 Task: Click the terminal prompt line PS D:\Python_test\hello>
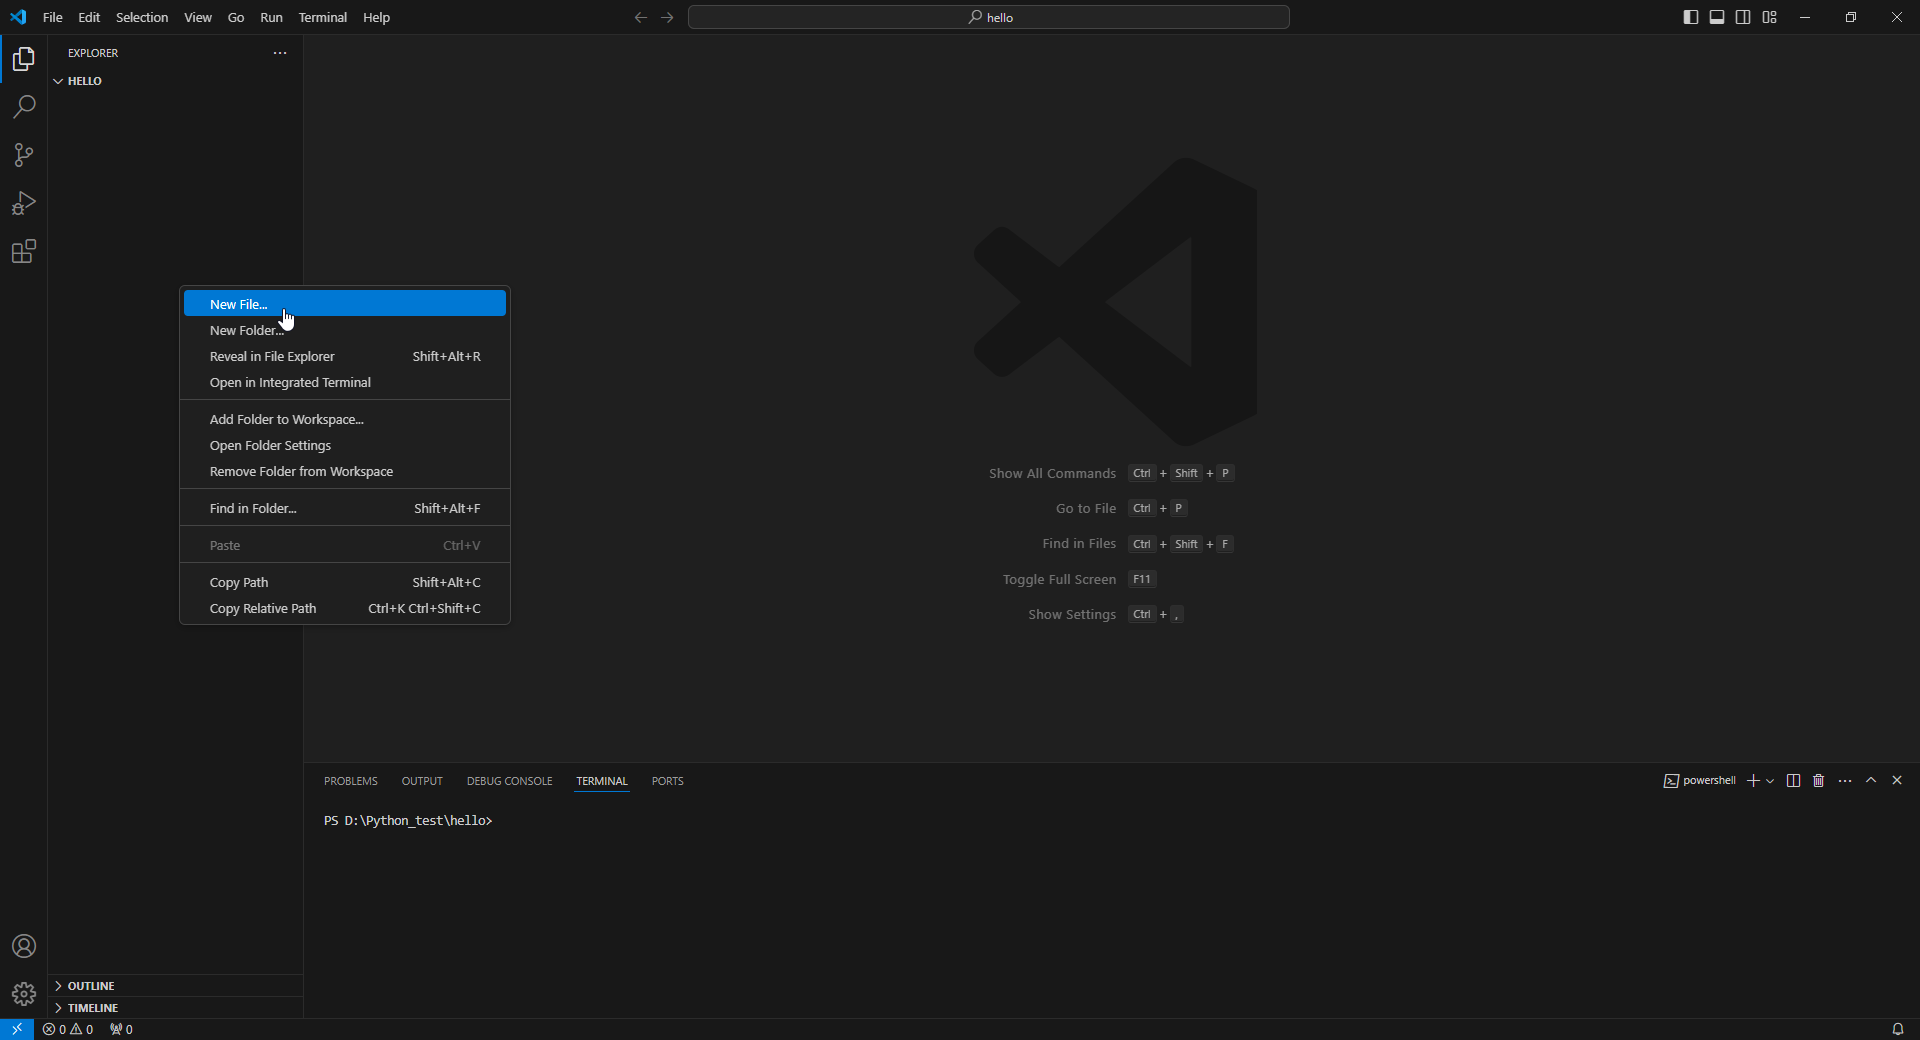click(x=408, y=820)
